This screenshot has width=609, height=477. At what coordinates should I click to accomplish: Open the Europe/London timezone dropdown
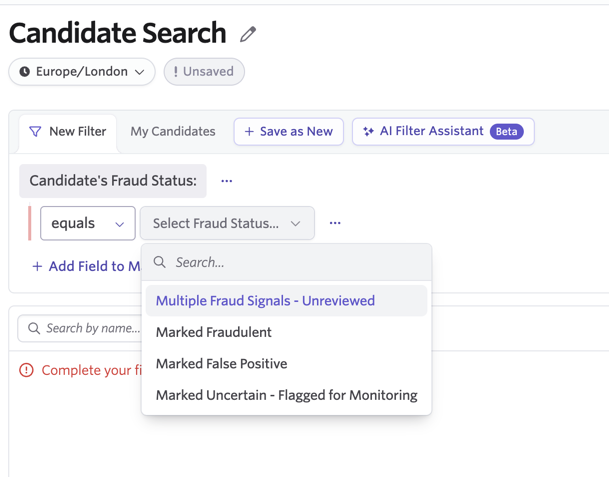[x=82, y=72]
